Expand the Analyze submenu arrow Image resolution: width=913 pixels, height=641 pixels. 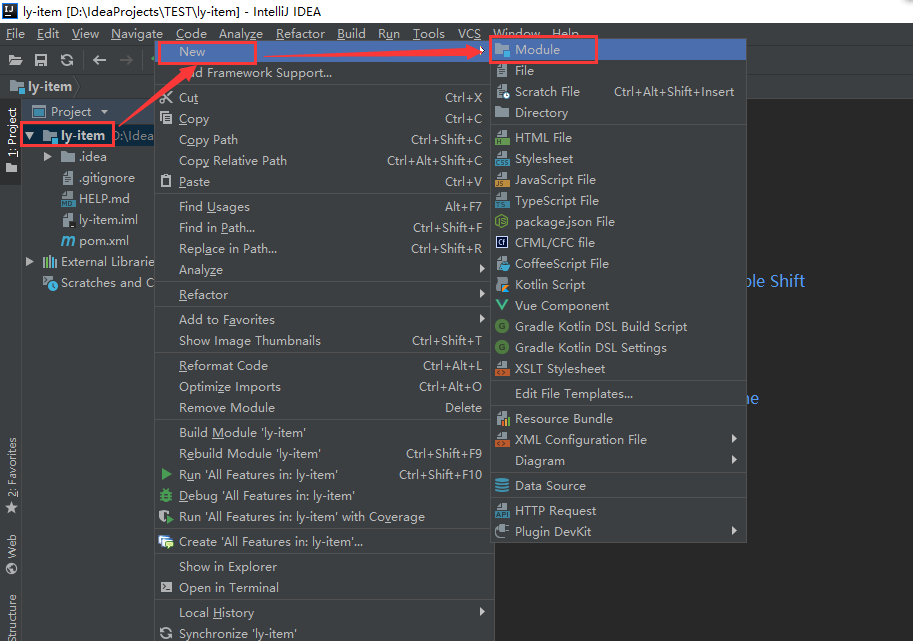click(x=482, y=269)
